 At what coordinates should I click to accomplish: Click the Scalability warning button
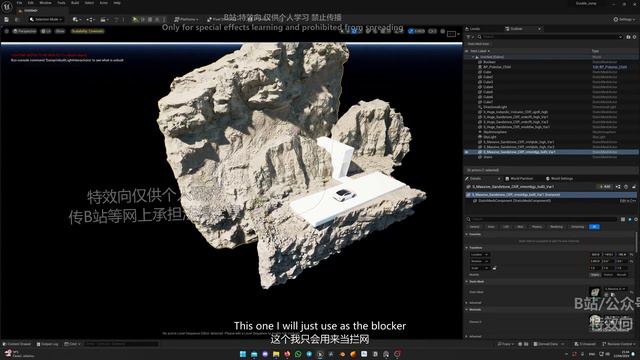pyautogui.click(x=87, y=31)
